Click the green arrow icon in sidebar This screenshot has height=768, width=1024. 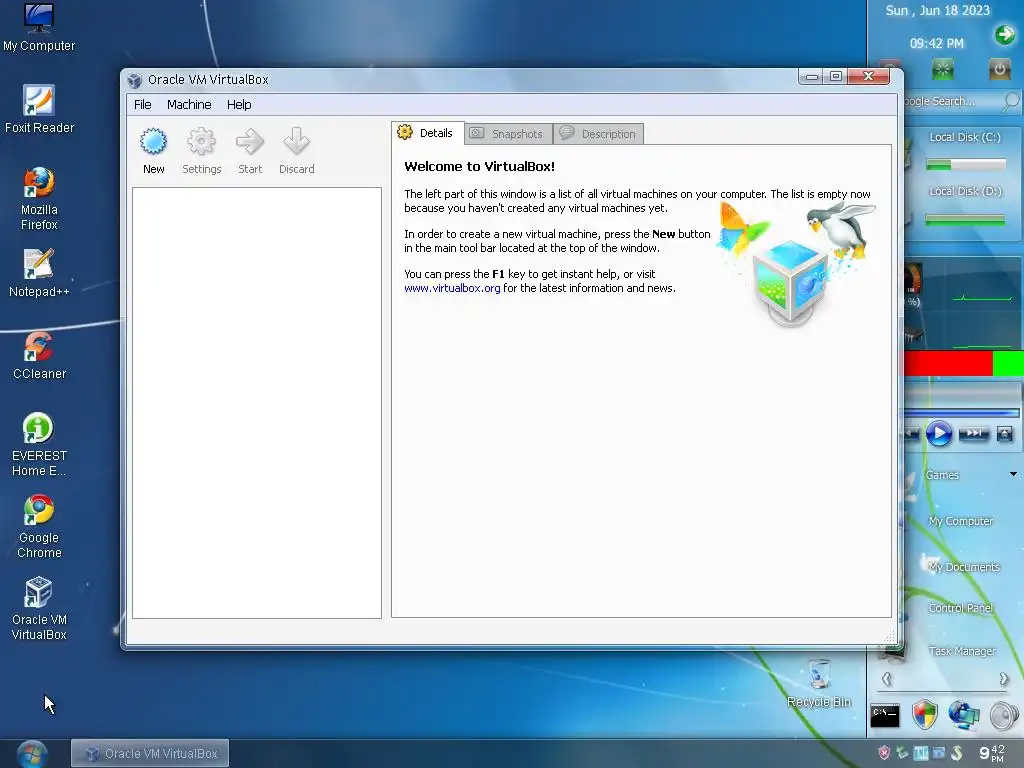click(1004, 34)
